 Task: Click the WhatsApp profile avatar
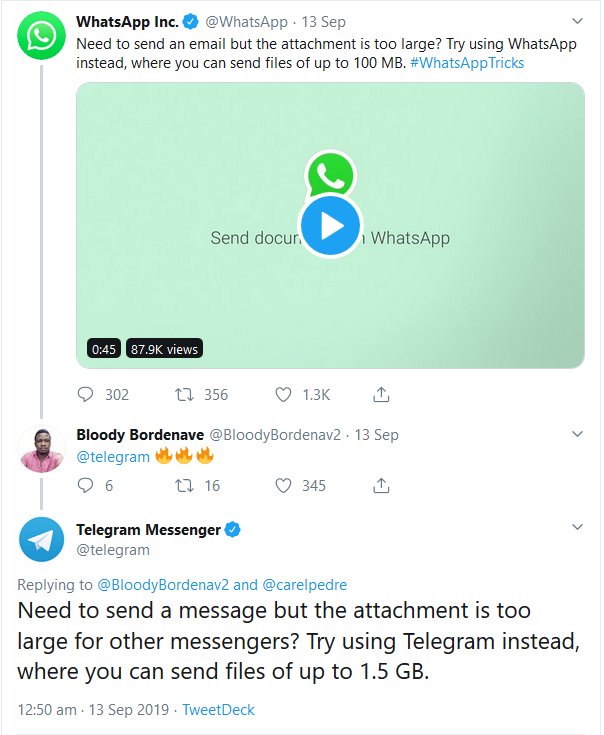tap(41, 38)
